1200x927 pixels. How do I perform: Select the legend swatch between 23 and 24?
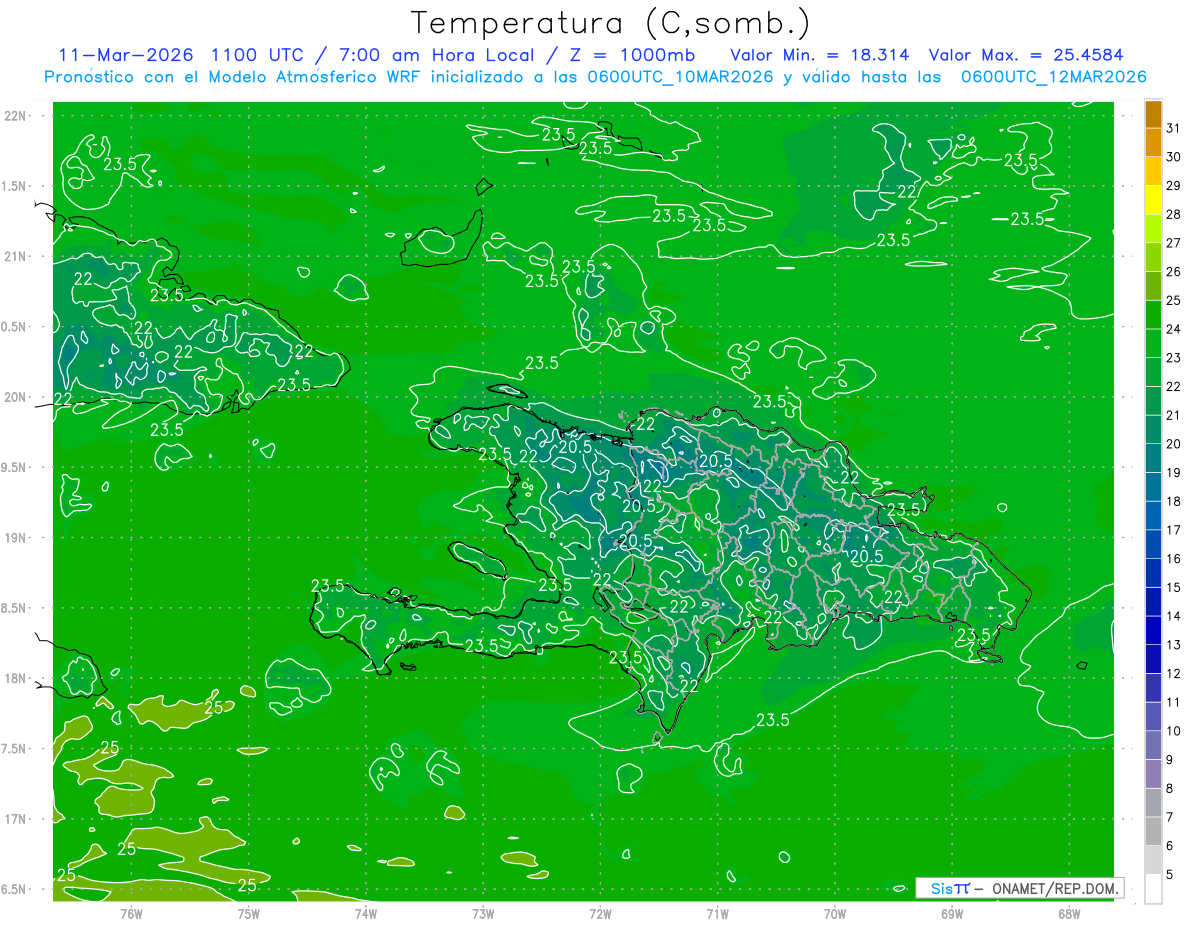[1153, 344]
